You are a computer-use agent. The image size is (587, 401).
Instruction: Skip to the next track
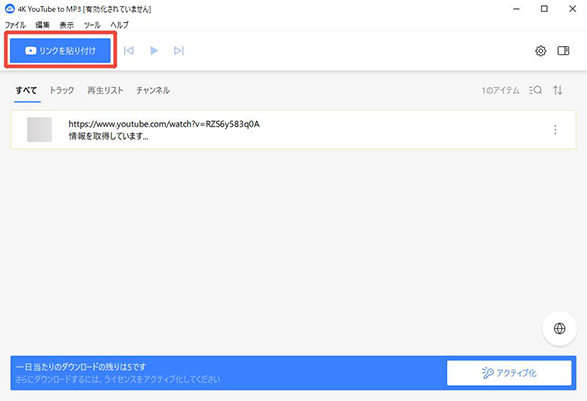[x=179, y=51]
